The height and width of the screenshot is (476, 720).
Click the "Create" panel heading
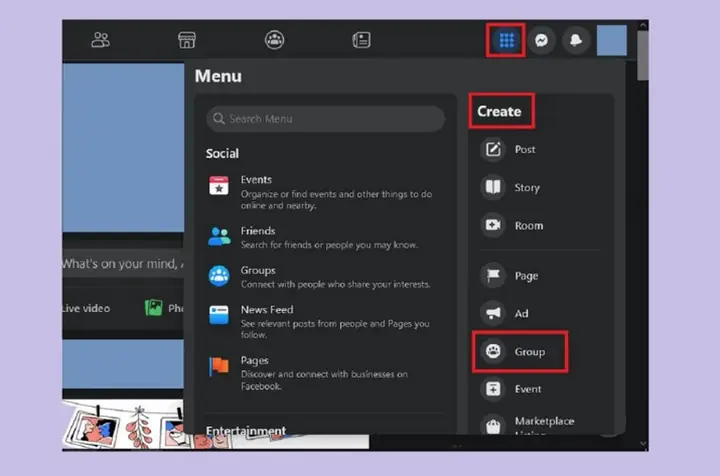pos(499,112)
